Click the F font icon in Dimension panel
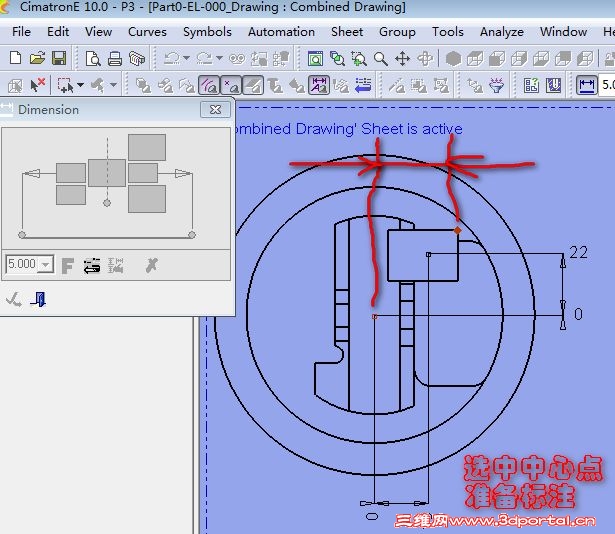 [67, 266]
